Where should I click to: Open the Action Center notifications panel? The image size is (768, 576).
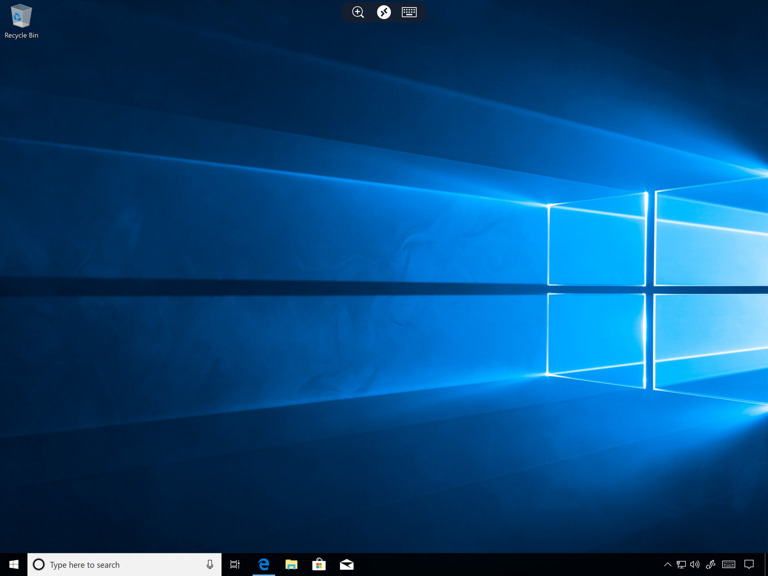(749, 564)
